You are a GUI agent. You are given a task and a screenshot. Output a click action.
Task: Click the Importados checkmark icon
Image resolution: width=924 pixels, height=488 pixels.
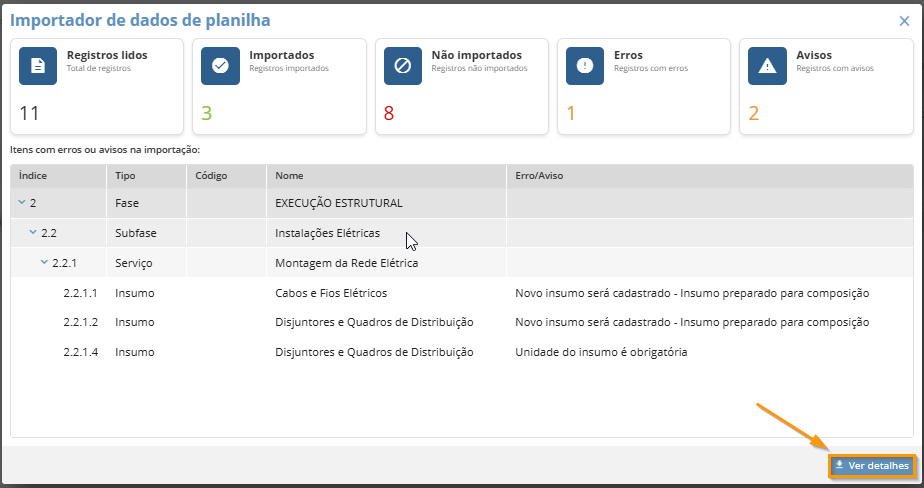tap(220, 65)
